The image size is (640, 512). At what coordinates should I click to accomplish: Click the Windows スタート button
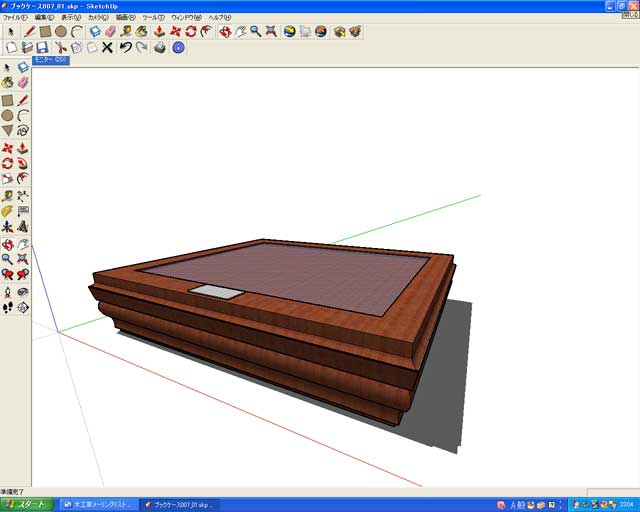[26, 505]
